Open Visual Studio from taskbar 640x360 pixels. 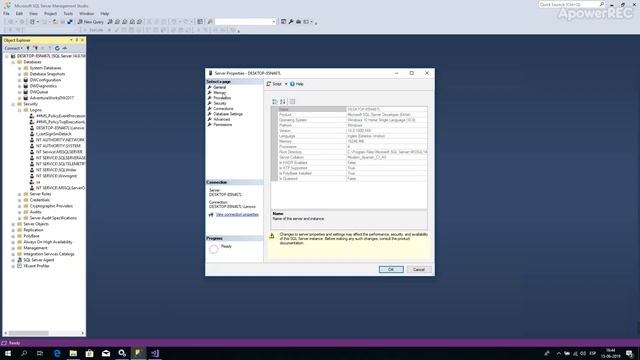coord(155,353)
